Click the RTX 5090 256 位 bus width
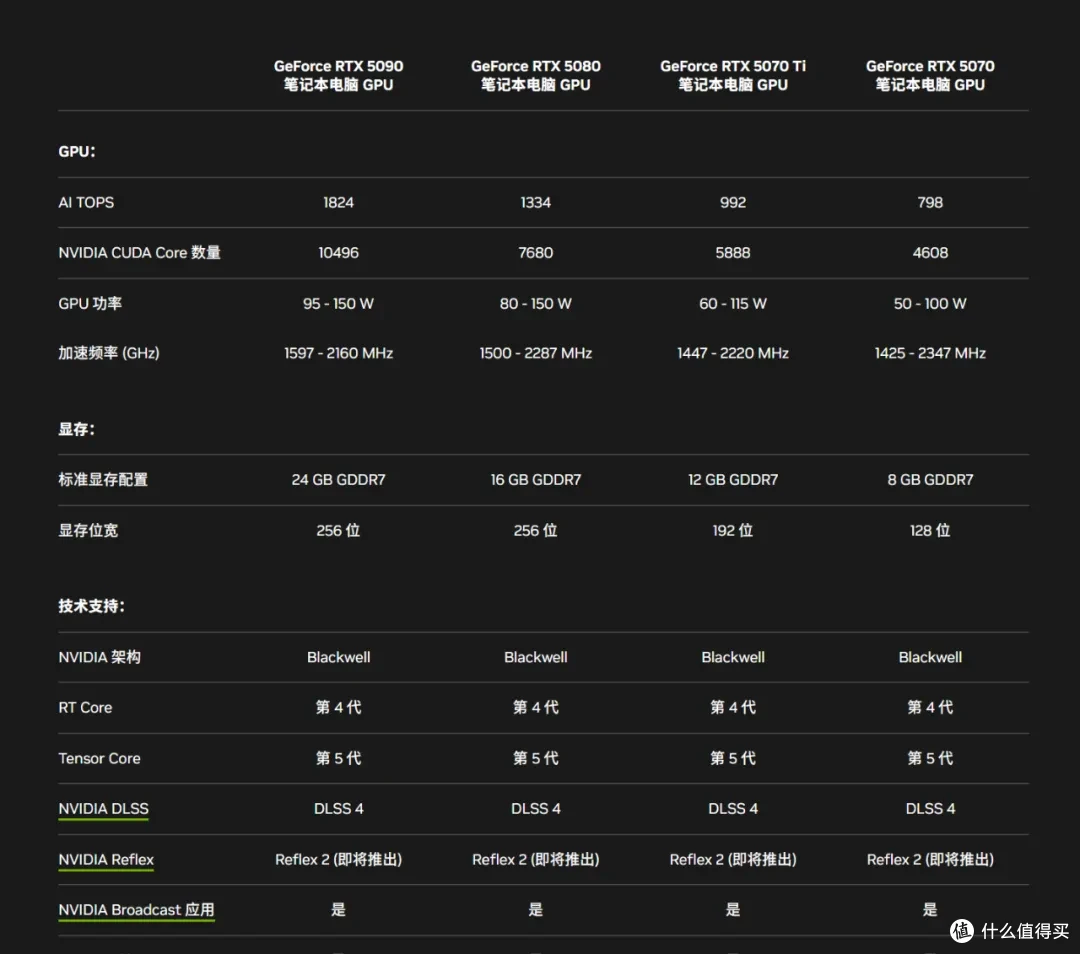The width and height of the screenshot is (1080, 954). [x=338, y=530]
